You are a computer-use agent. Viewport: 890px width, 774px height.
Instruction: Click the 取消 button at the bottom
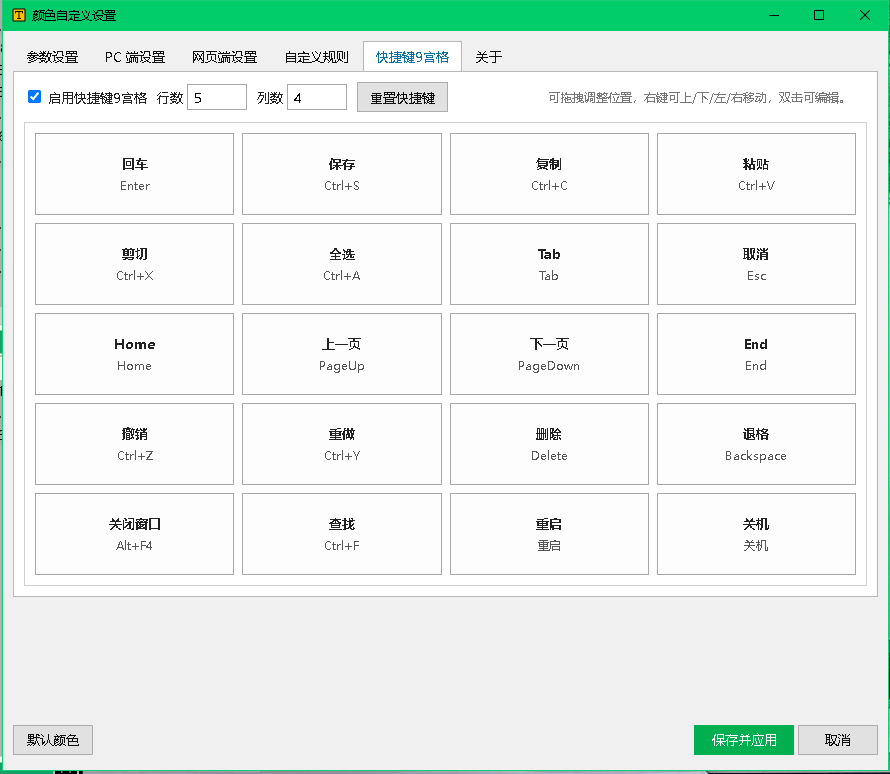pos(838,740)
